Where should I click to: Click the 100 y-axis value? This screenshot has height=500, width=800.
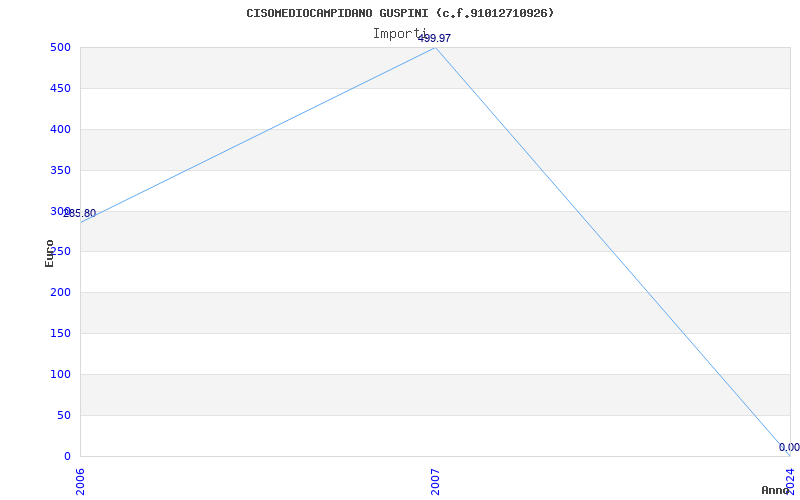tap(60, 374)
